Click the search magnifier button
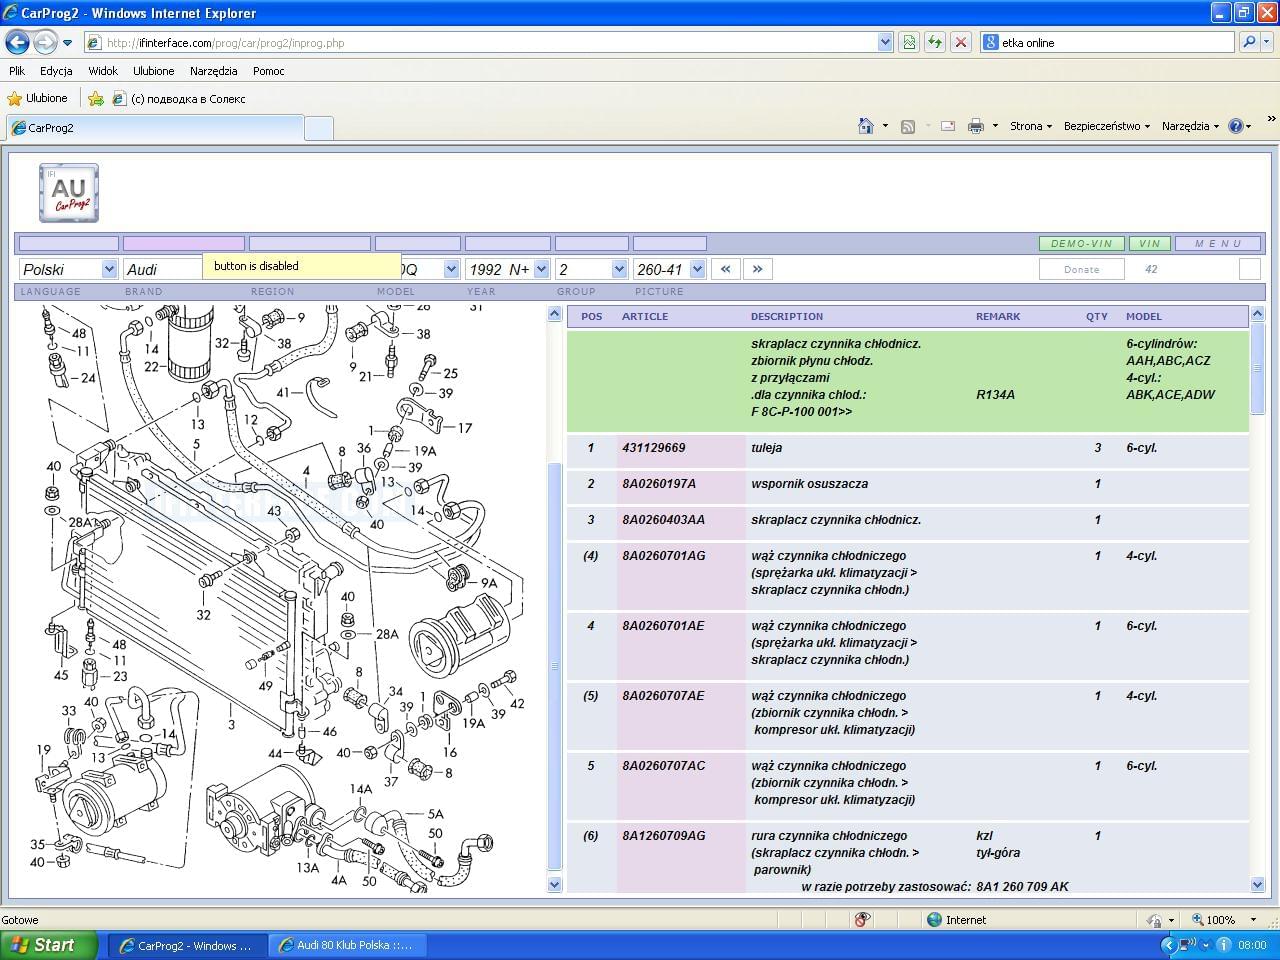Image resolution: width=1280 pixels, height=960 pixels. pos(1248,43)
